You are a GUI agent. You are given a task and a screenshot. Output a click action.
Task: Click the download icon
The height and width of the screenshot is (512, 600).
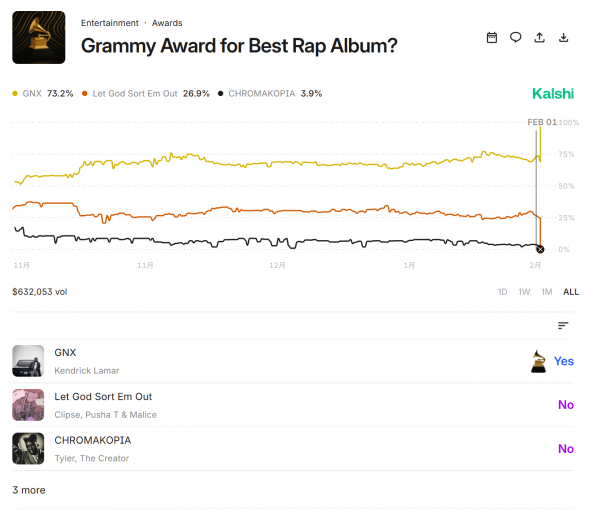(x=564, y=38)
